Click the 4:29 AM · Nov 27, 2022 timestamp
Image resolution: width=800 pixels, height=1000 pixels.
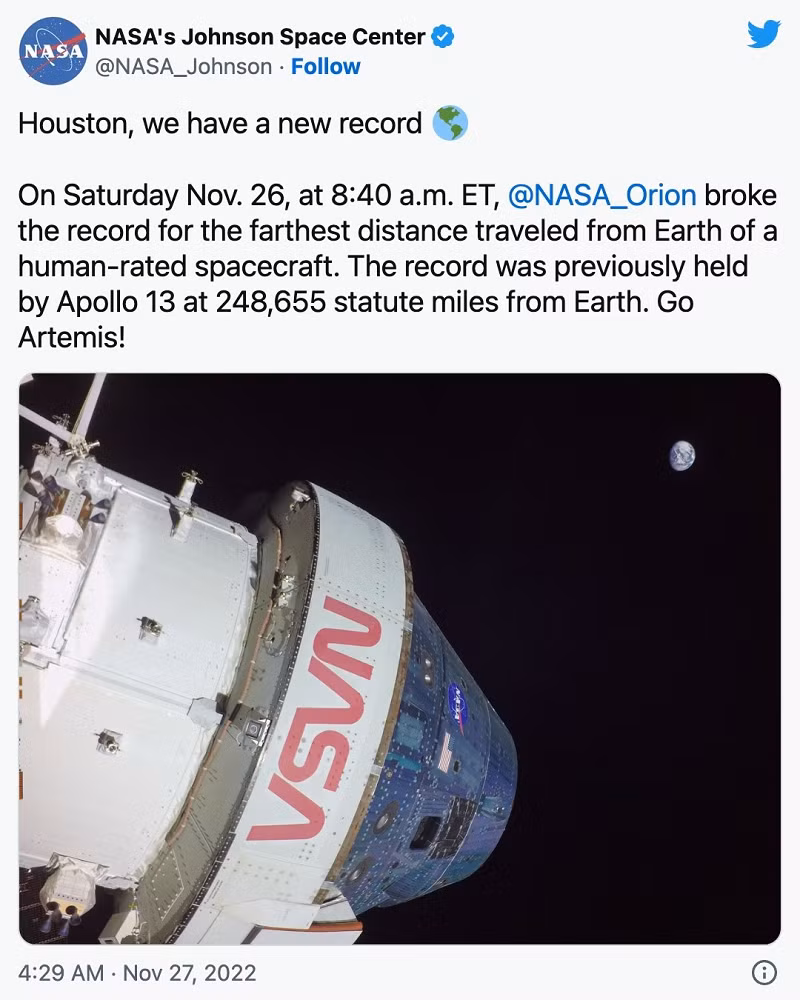[137, 972]
